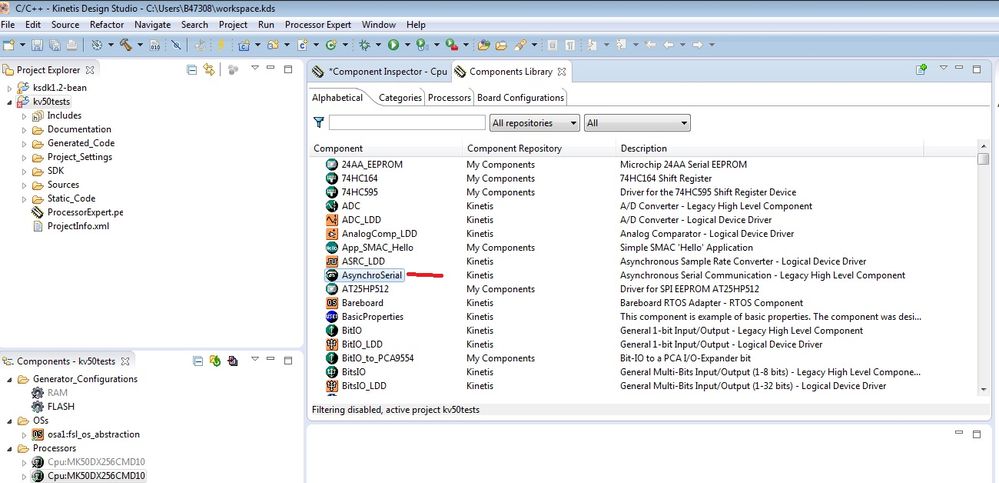Select the FLASH generator configuration
Screen dimensions: 999x483
coord(61,407)
